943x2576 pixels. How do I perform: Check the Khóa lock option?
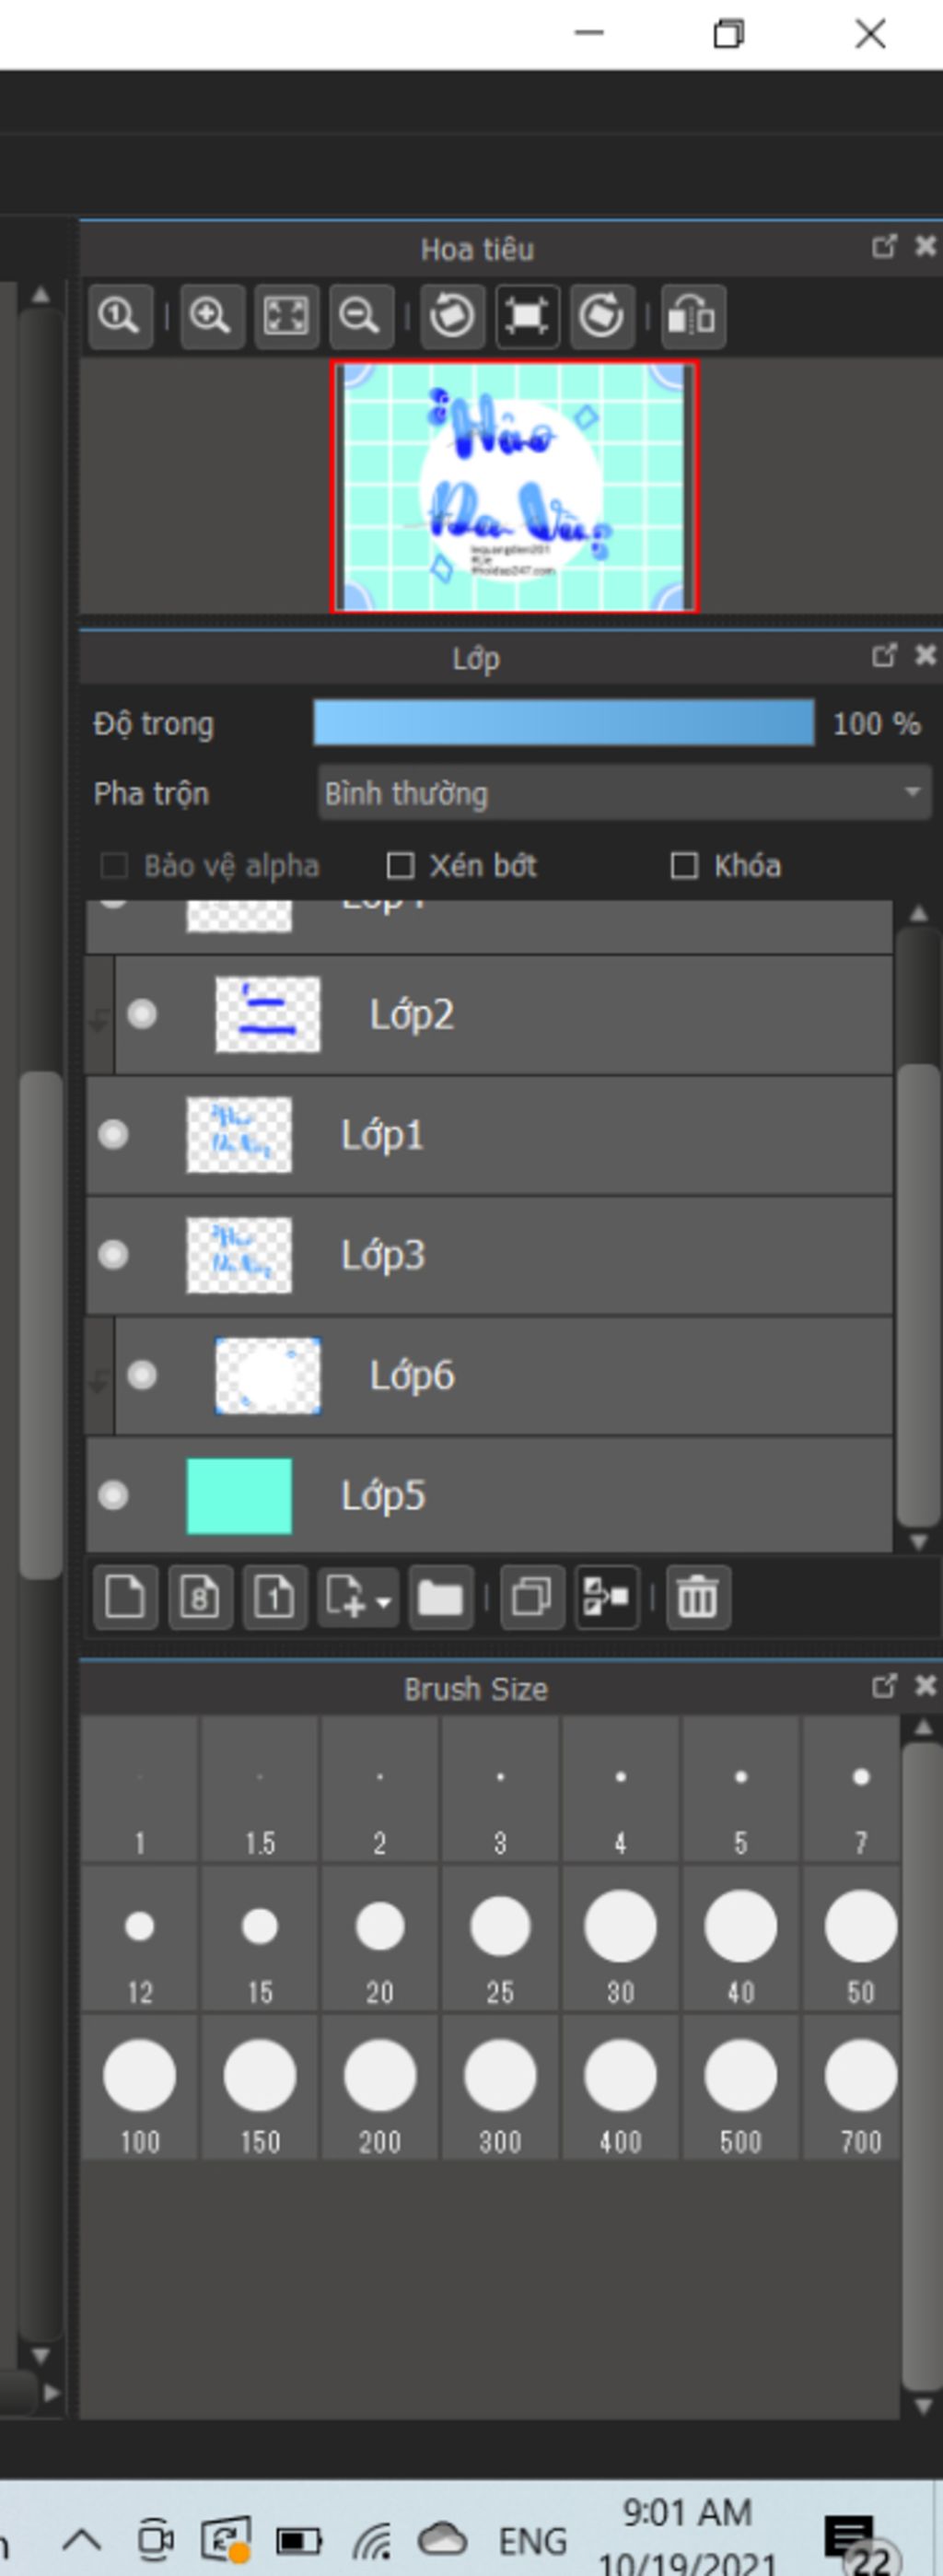click(684, 866)
